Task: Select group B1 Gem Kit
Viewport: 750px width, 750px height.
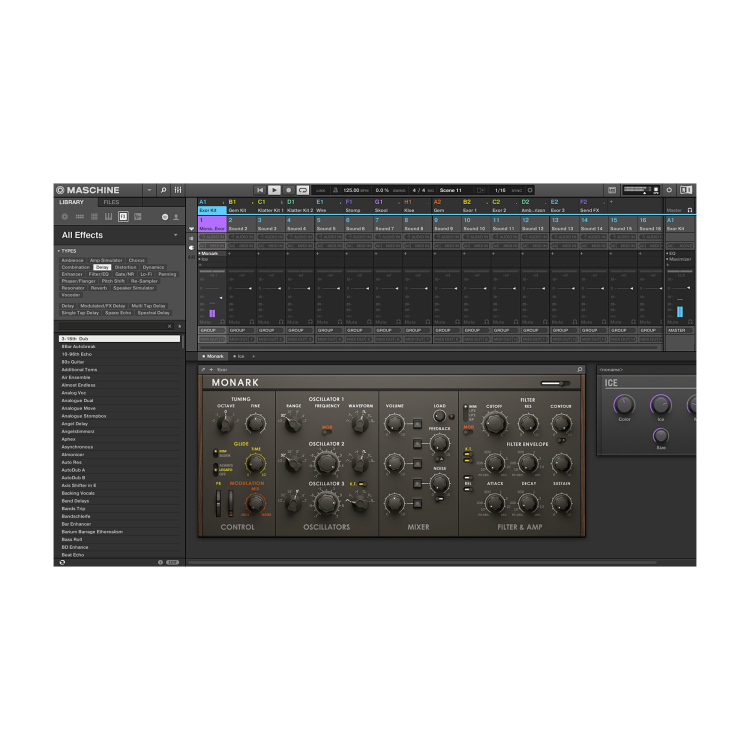Action: 241,206
